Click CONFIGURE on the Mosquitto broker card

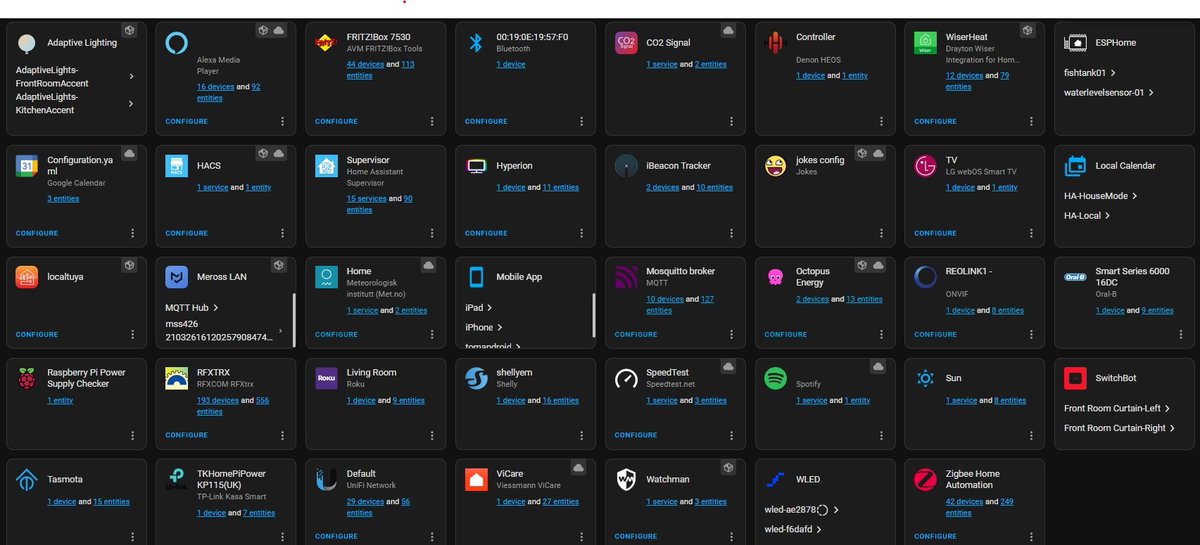636,334
